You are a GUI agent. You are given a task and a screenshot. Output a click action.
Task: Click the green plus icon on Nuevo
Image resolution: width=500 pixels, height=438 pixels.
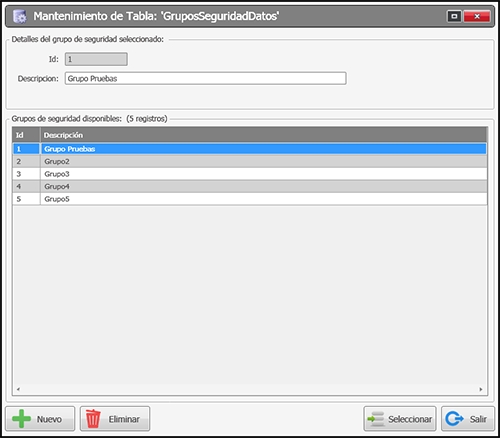pyautogui.click(x=21, y=419)
